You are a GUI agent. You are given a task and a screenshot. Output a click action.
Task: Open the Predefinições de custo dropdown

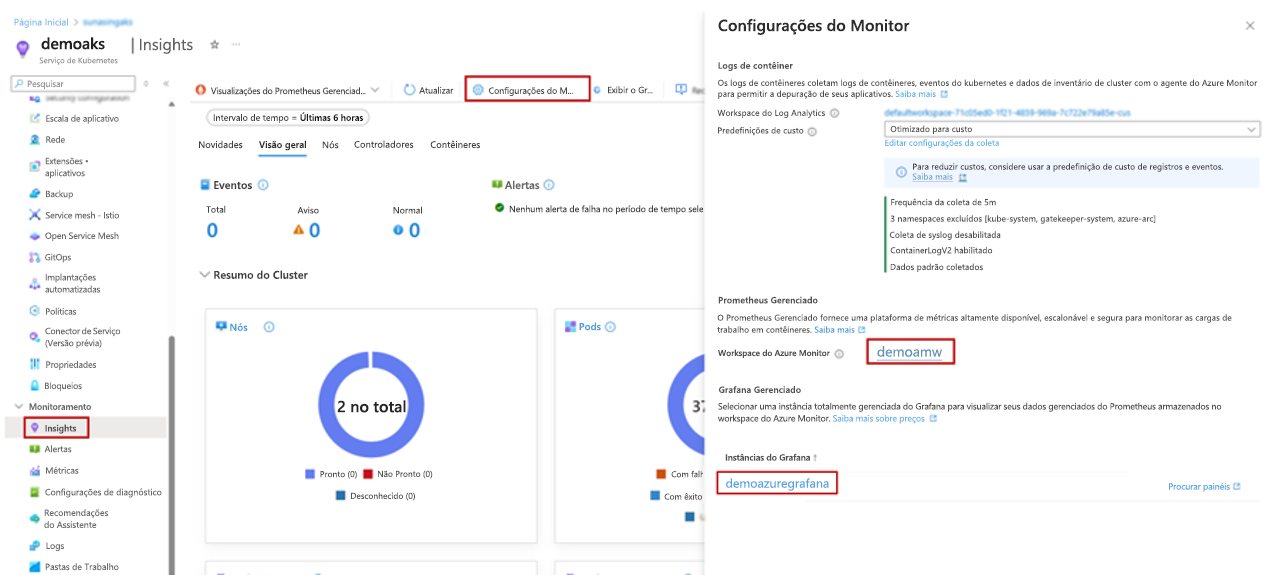tap(1072, 129)
